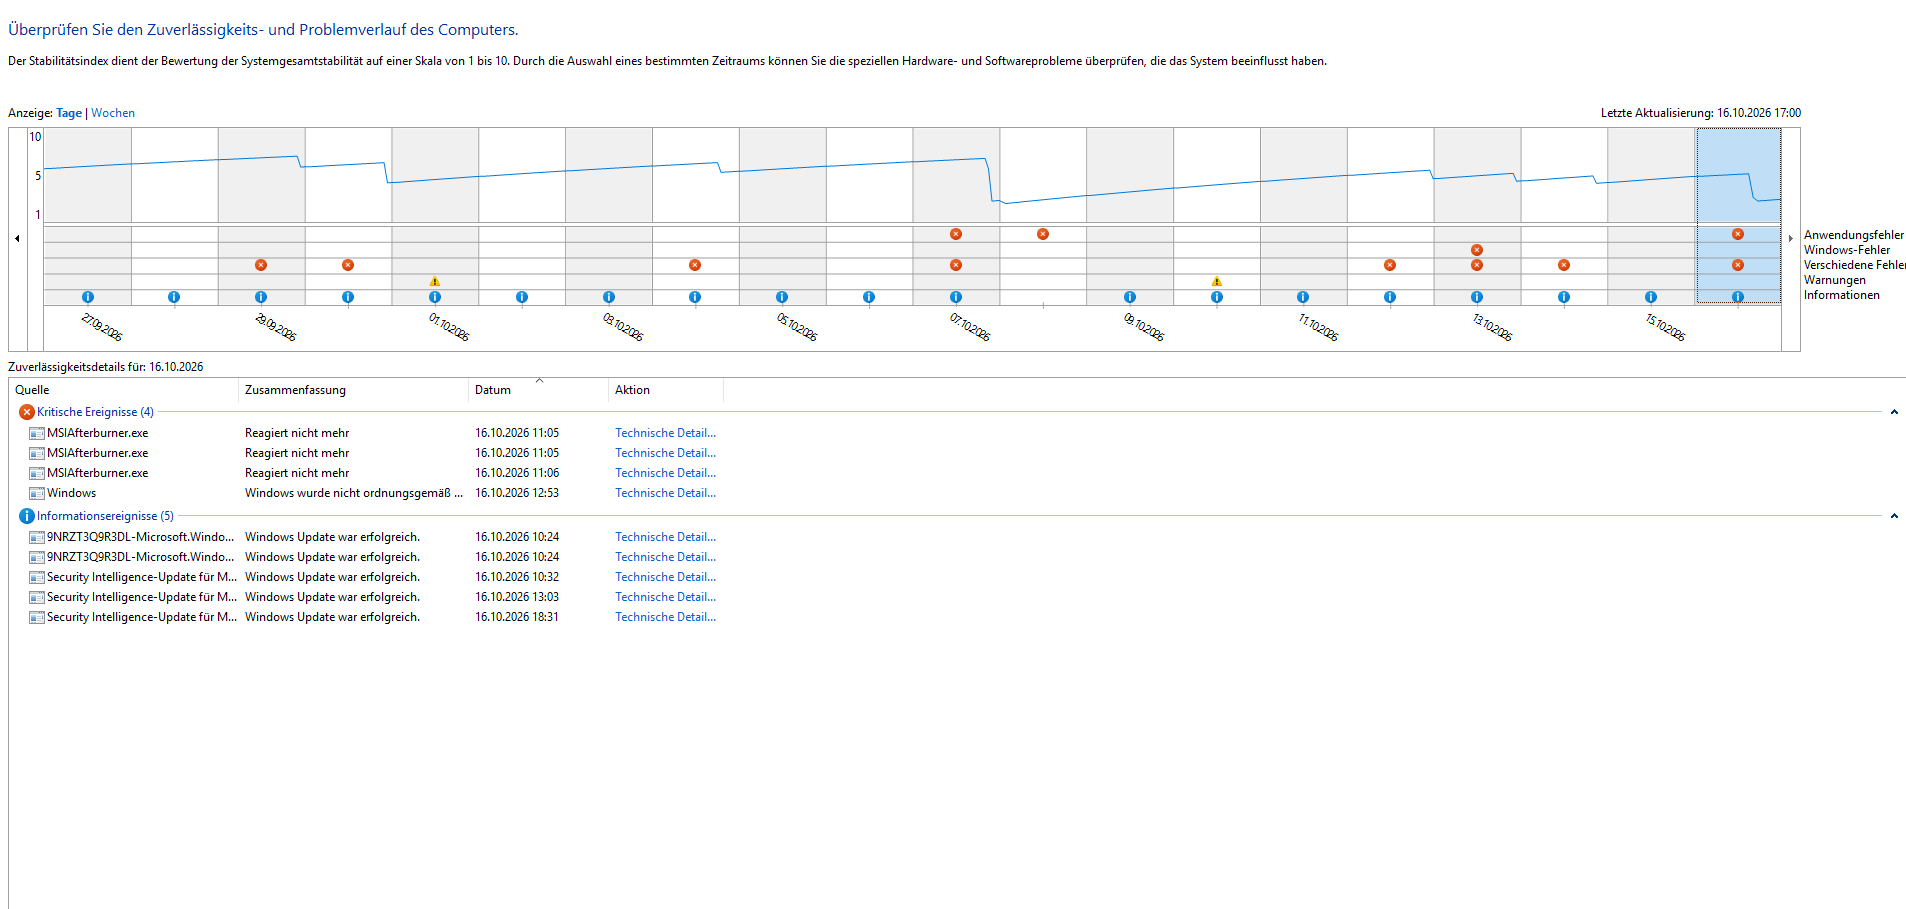Click the red Kritische Ereignisse group icon

pyautogui.click(x=27, y=412)
